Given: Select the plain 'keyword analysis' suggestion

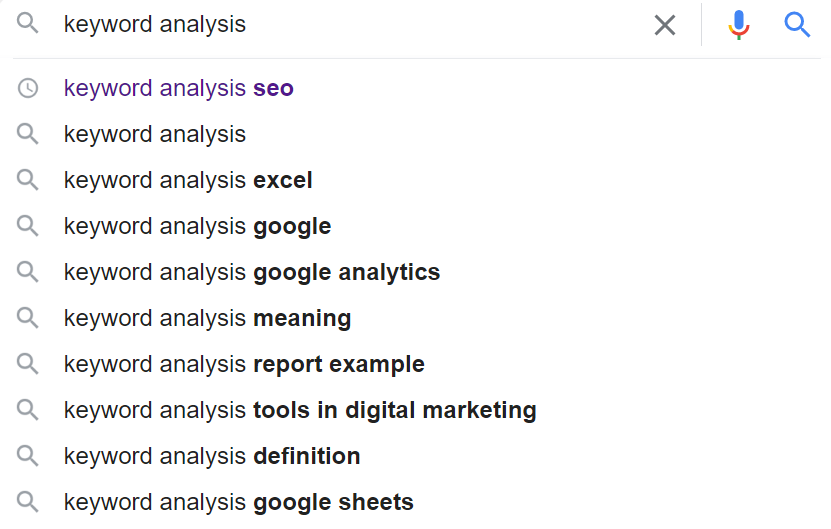Looking at the screenshot, I should (155, 134).
